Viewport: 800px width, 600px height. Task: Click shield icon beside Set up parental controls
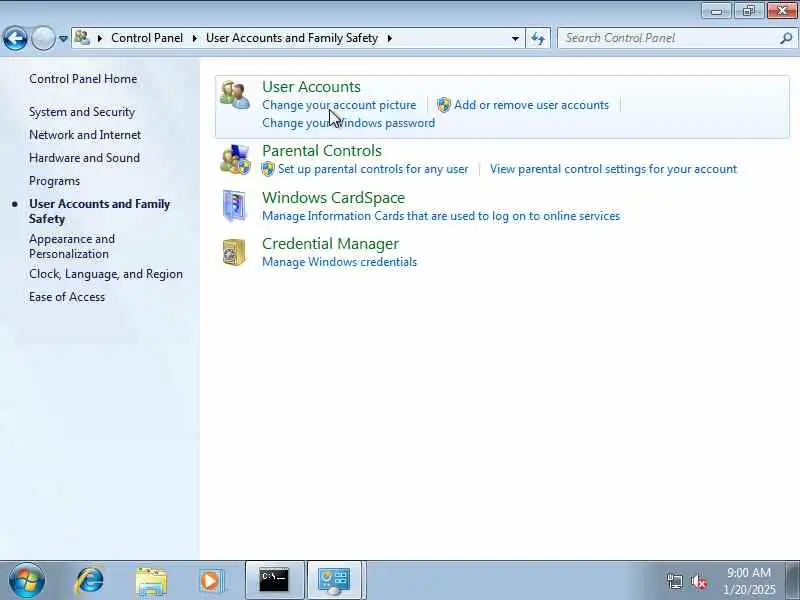268,169
